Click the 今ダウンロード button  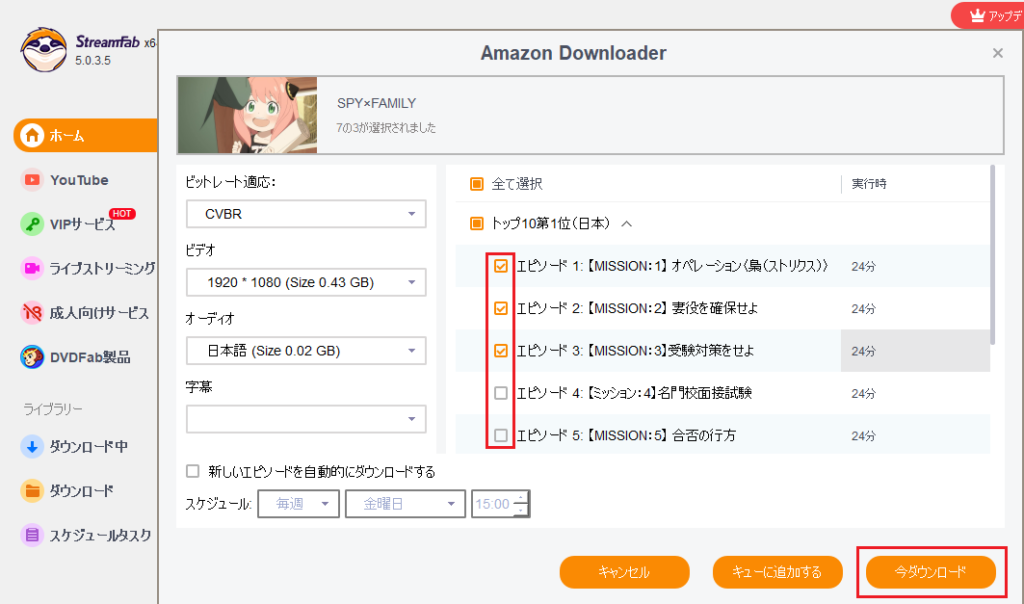931,572
